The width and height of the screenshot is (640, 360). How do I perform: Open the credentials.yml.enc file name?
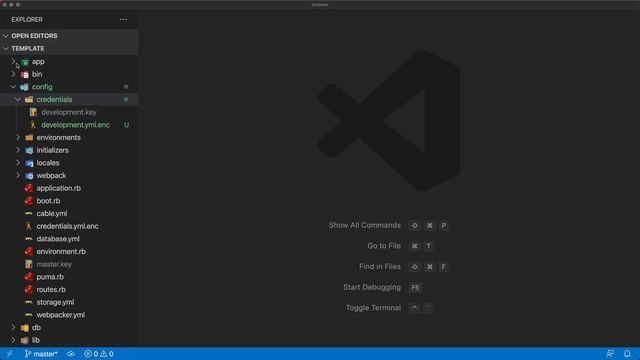point(67,226)
